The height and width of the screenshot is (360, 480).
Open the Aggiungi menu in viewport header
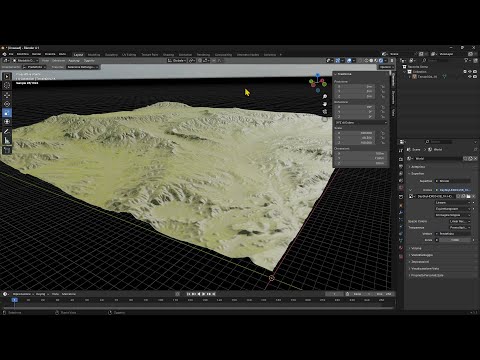pyautogui.click(x=74, y=61)
